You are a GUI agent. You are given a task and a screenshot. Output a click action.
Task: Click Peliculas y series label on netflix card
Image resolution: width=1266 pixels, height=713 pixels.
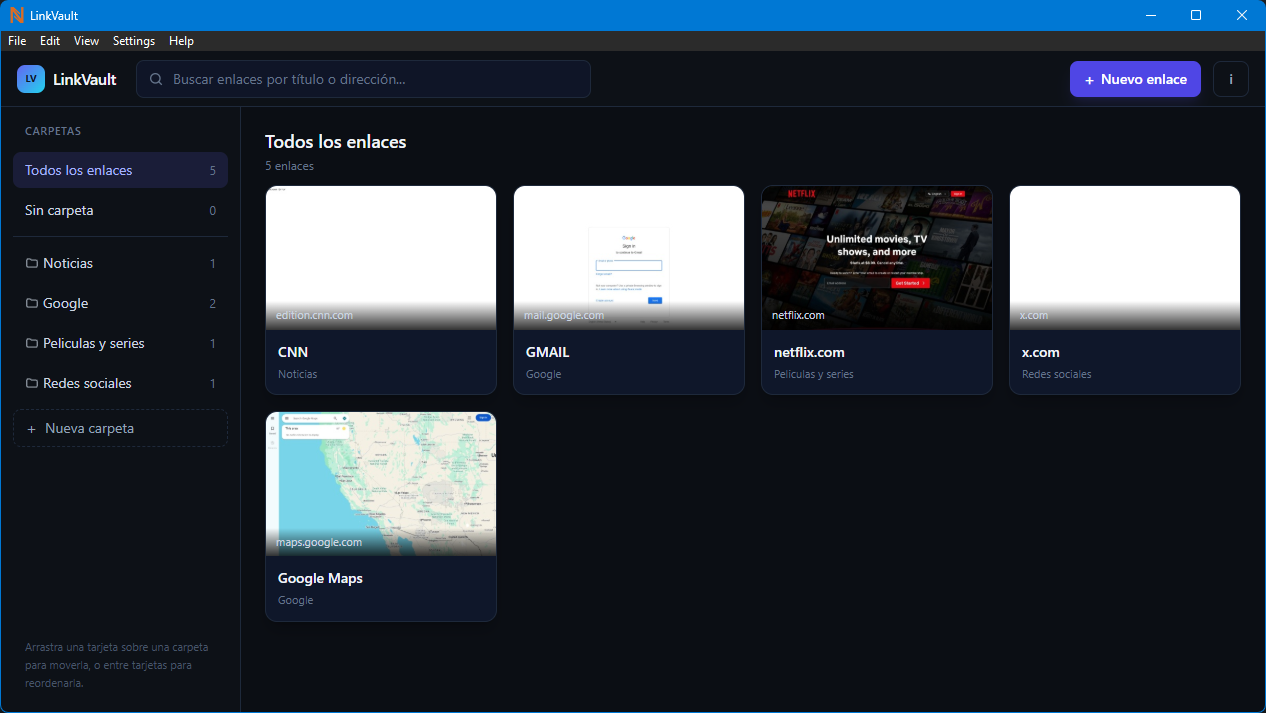click(x=814, y=374)
